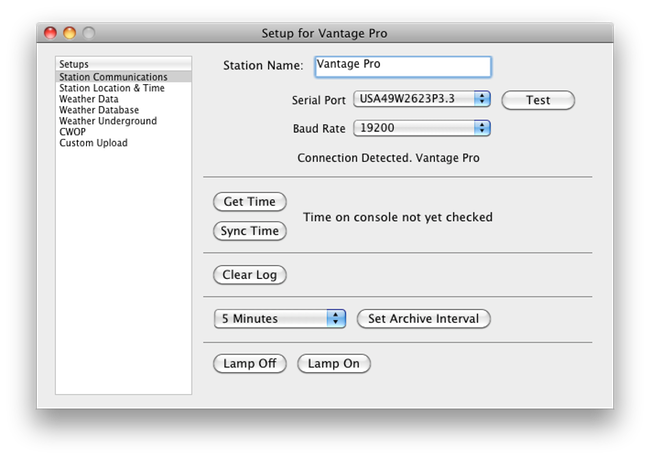Select Custom Upload in Setups list
This screenshot has width=650, height=459.
point(124,143)
